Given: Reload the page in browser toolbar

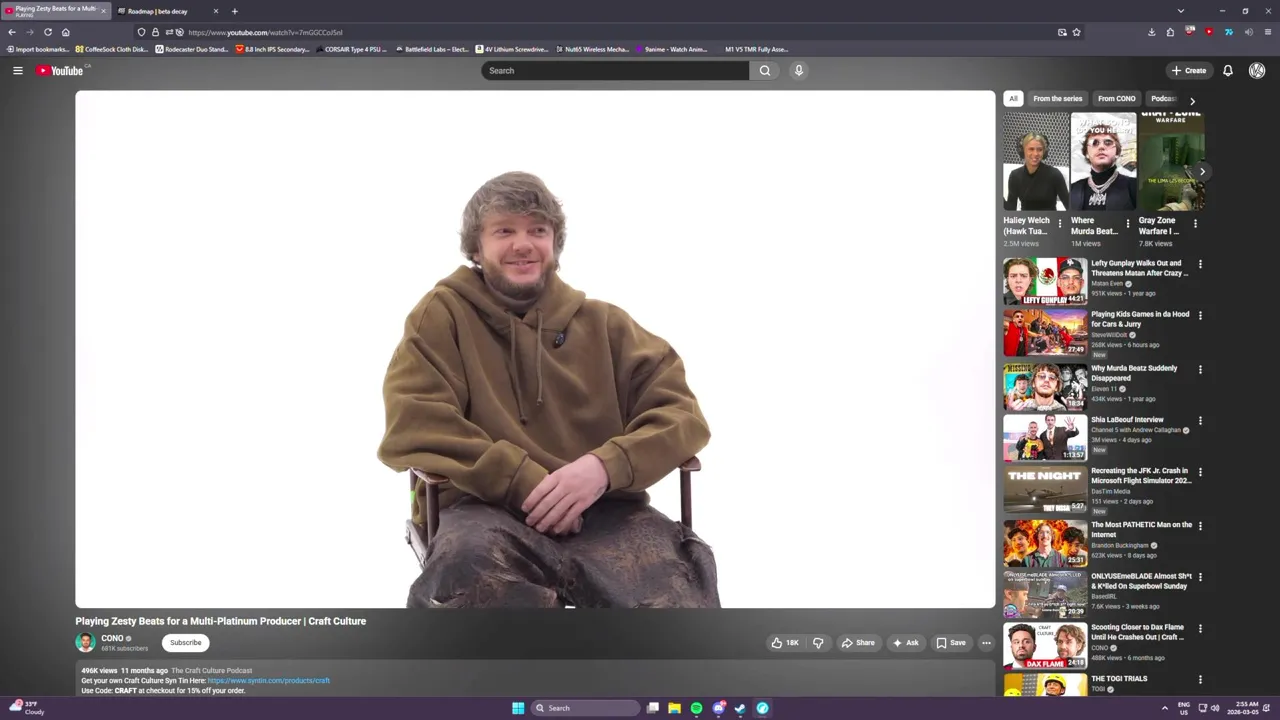Looking at the screenshot, I should coord(47,32).
